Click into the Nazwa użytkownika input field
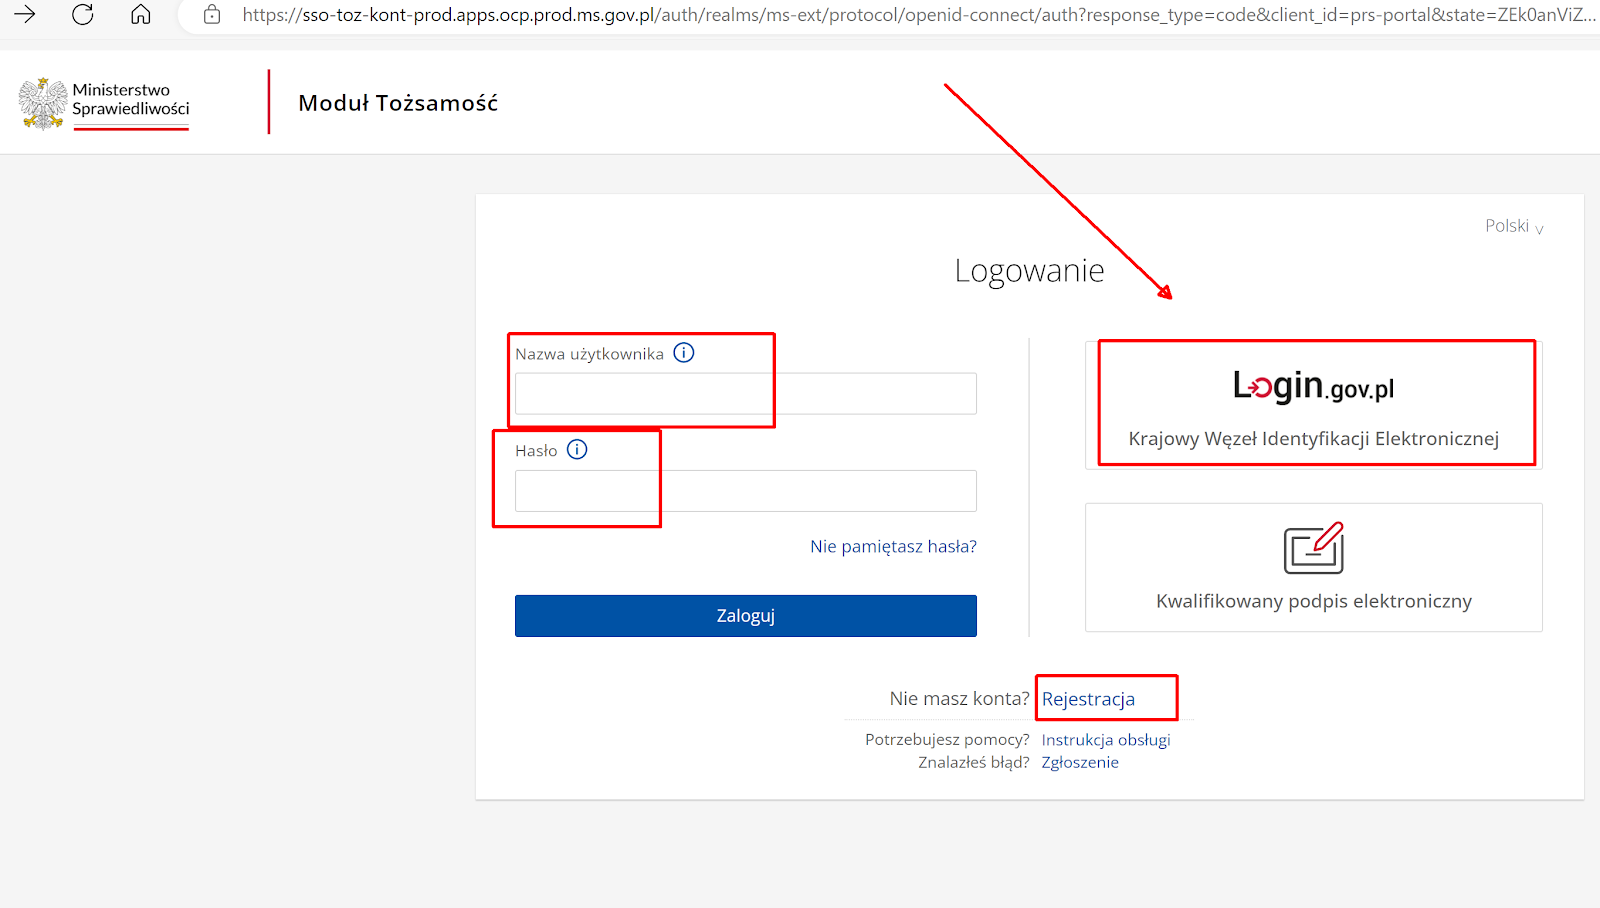 pos(746,394)
